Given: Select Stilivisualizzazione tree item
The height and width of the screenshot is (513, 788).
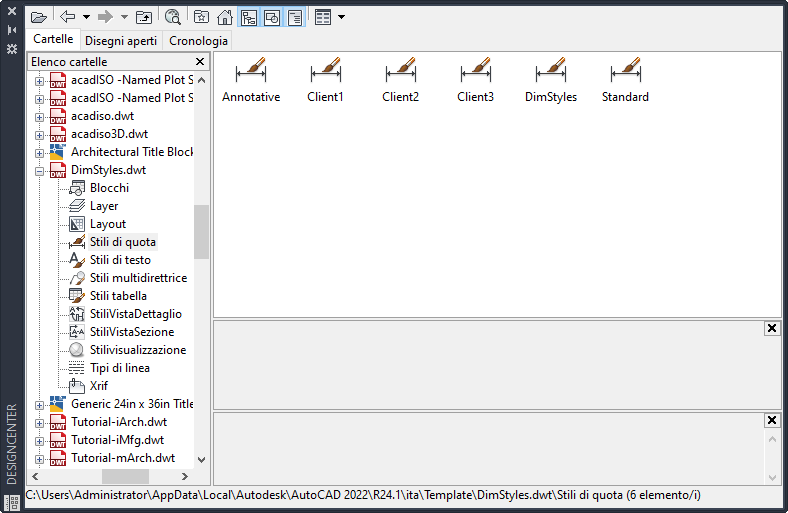Looking at the screenshot, I should pos(138,350).
